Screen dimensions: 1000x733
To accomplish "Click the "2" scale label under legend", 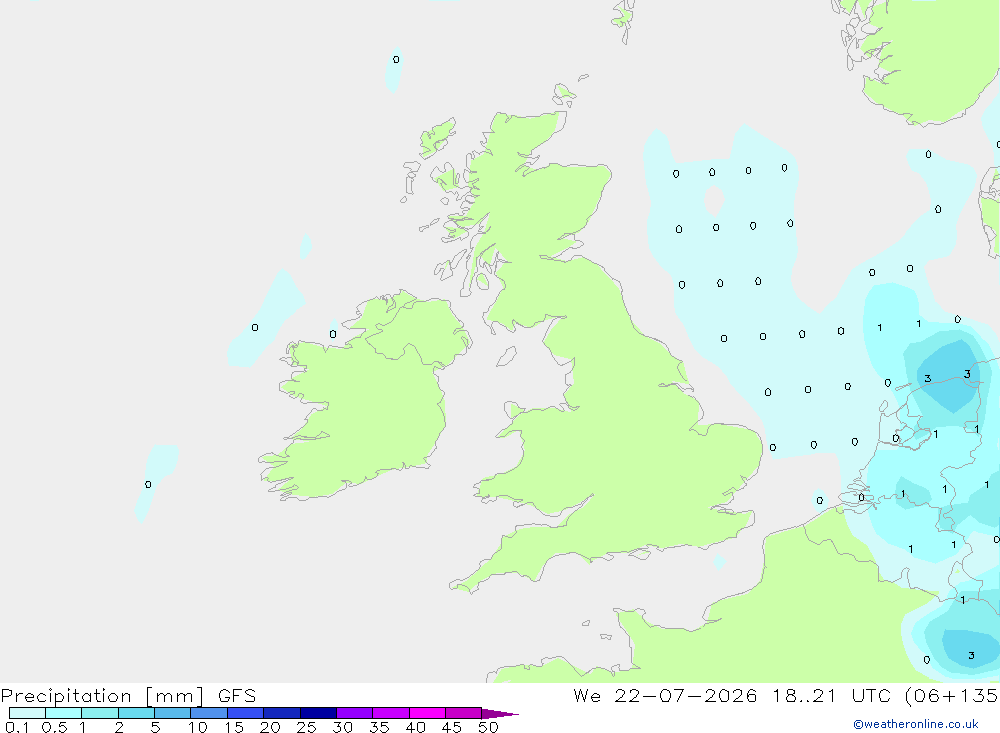I will (x=119, y=727).
